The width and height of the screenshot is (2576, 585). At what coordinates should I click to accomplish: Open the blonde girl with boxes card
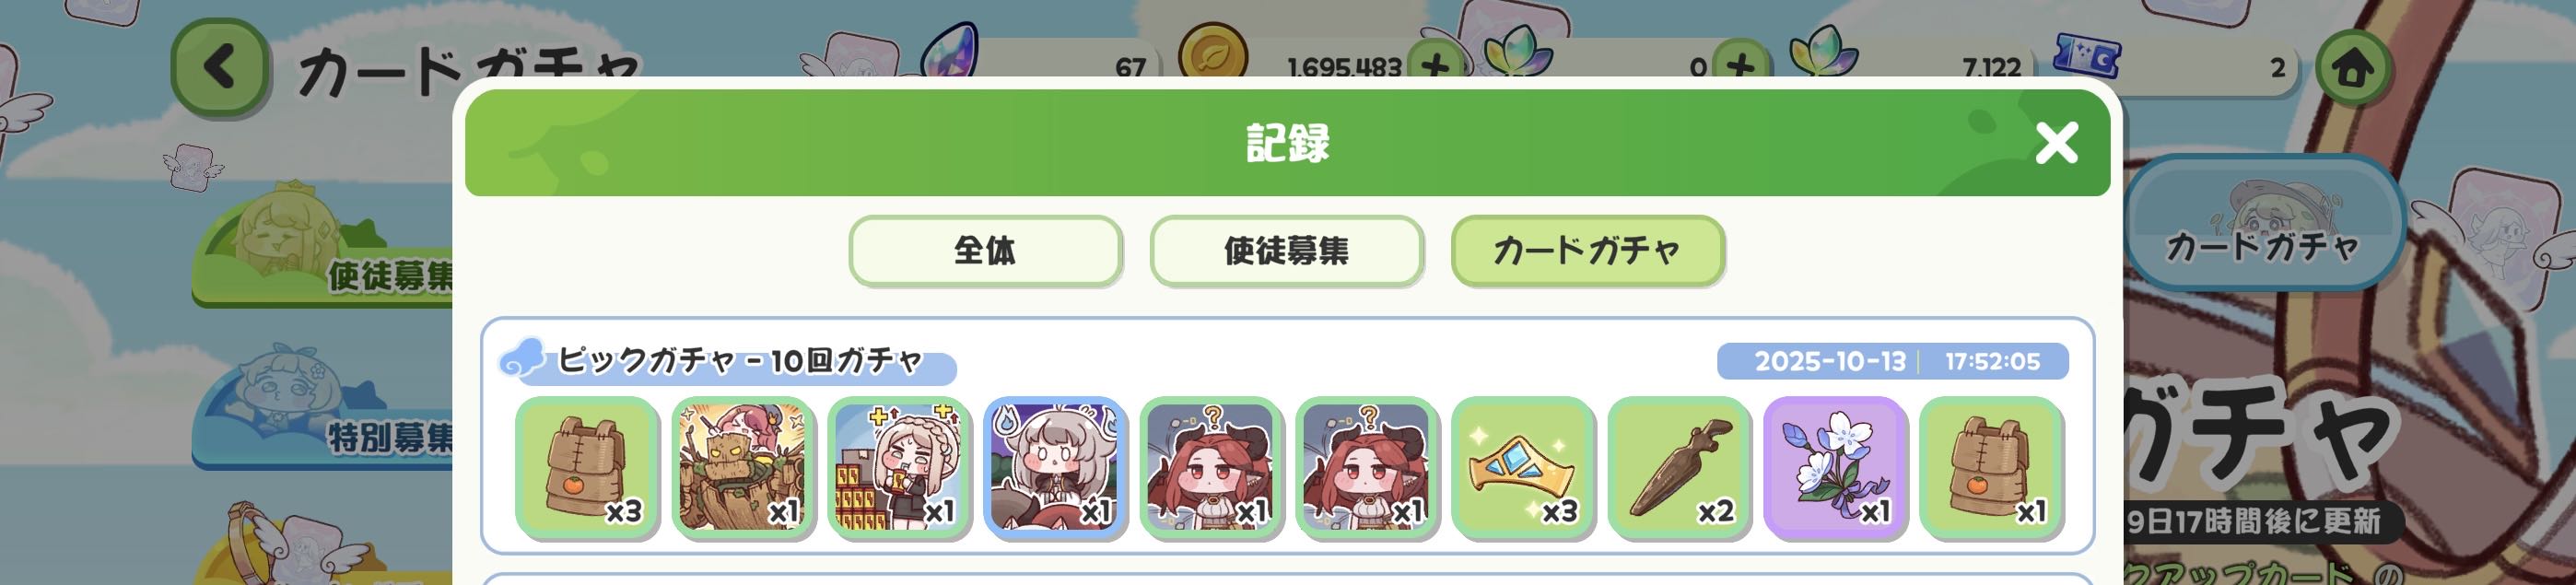pos(899,468)
